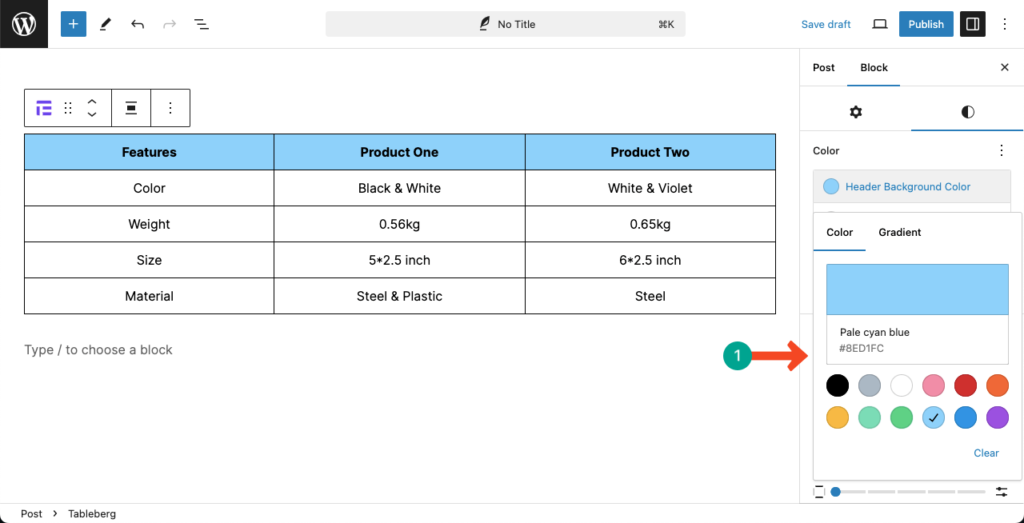Click the #8ED1FC hex value
The width and height of the screenshot is (1024, 523).
point(861,348)
